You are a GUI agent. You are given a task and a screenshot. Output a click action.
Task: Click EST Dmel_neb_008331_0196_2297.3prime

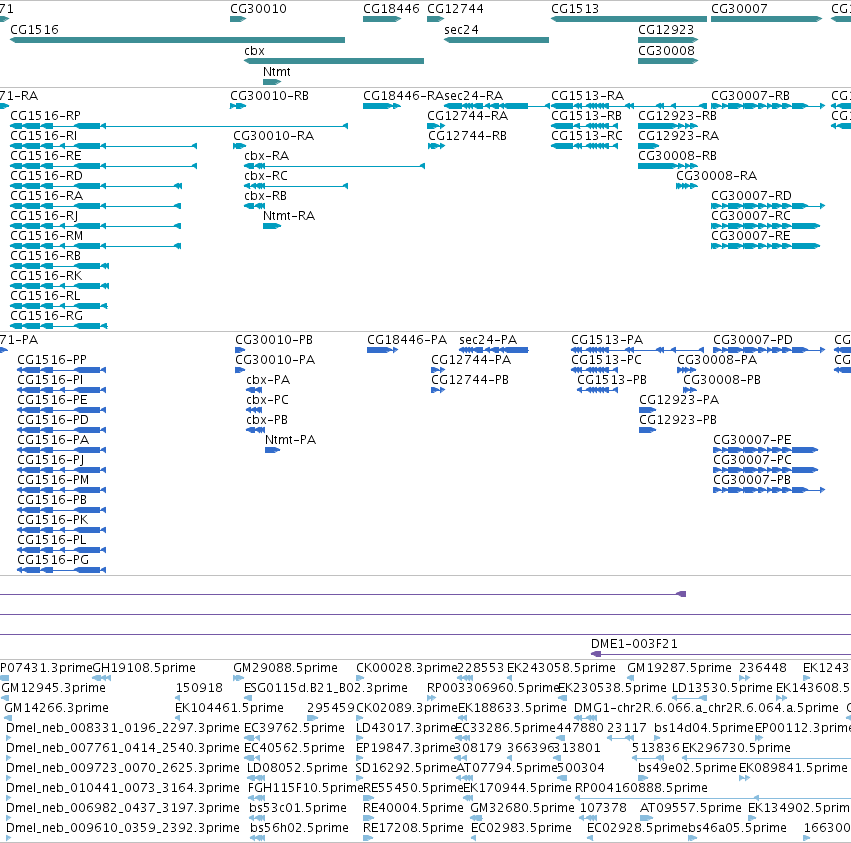point(9,738)
